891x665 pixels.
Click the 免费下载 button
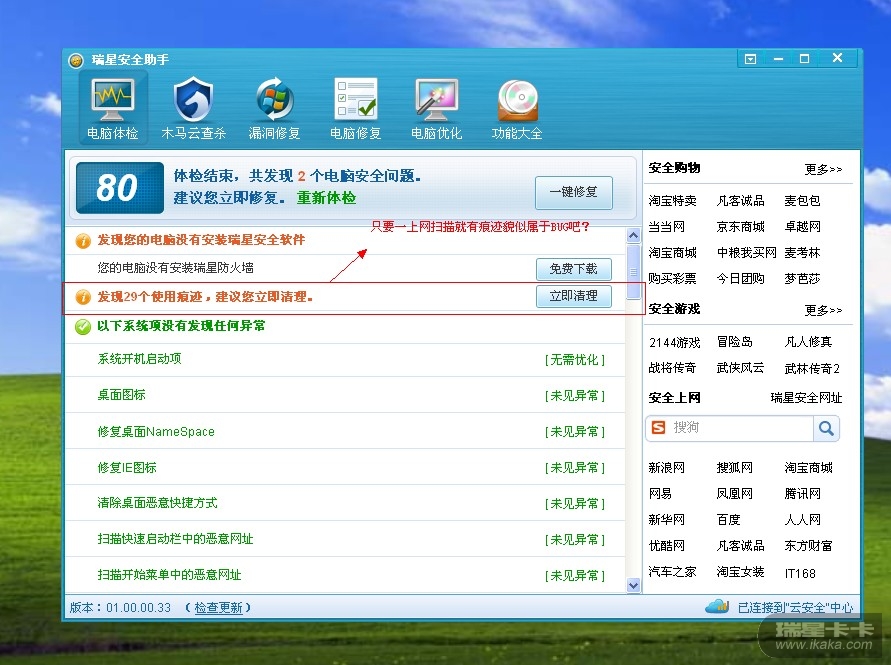click(x=573, y=269)
